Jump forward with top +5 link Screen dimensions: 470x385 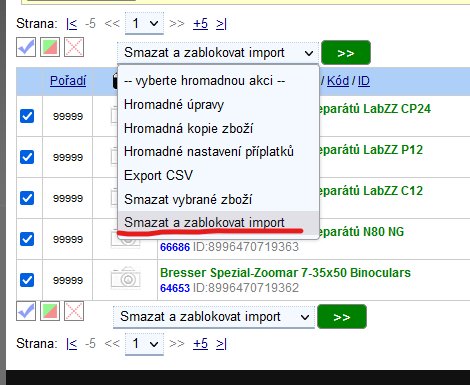click(x=200, y=24)
